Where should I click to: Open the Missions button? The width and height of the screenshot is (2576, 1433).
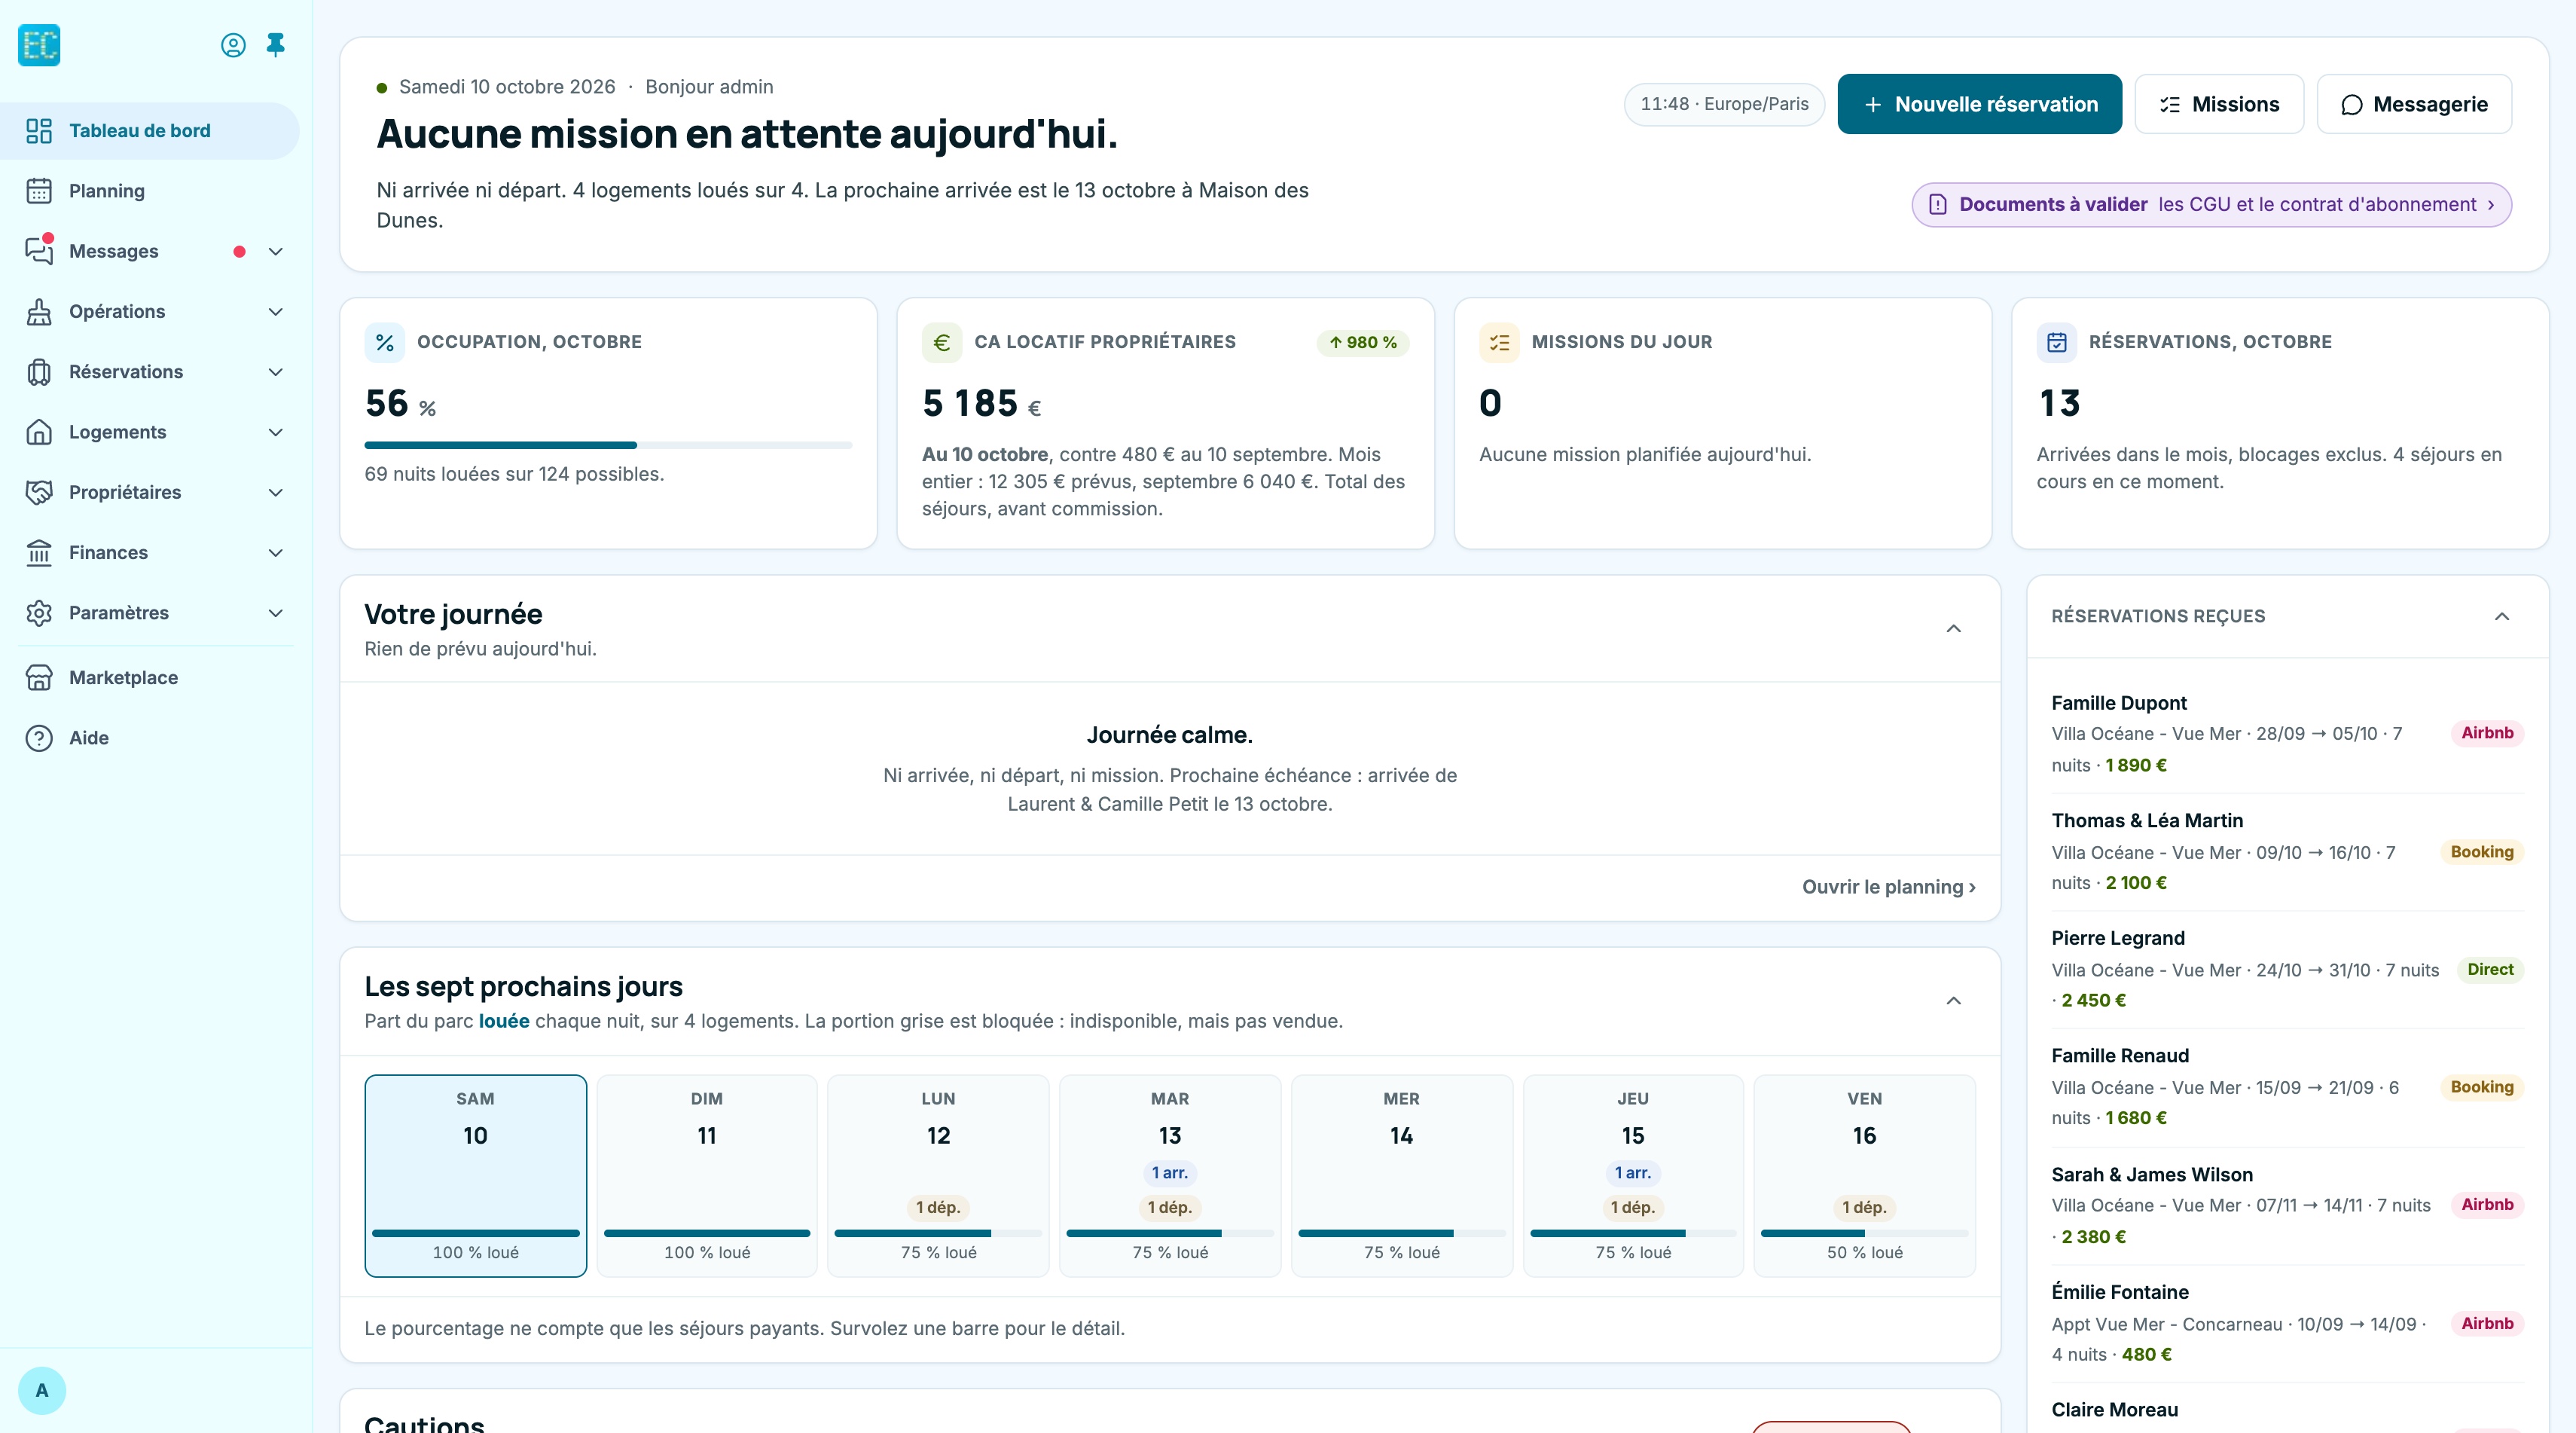coord(2219,104)
